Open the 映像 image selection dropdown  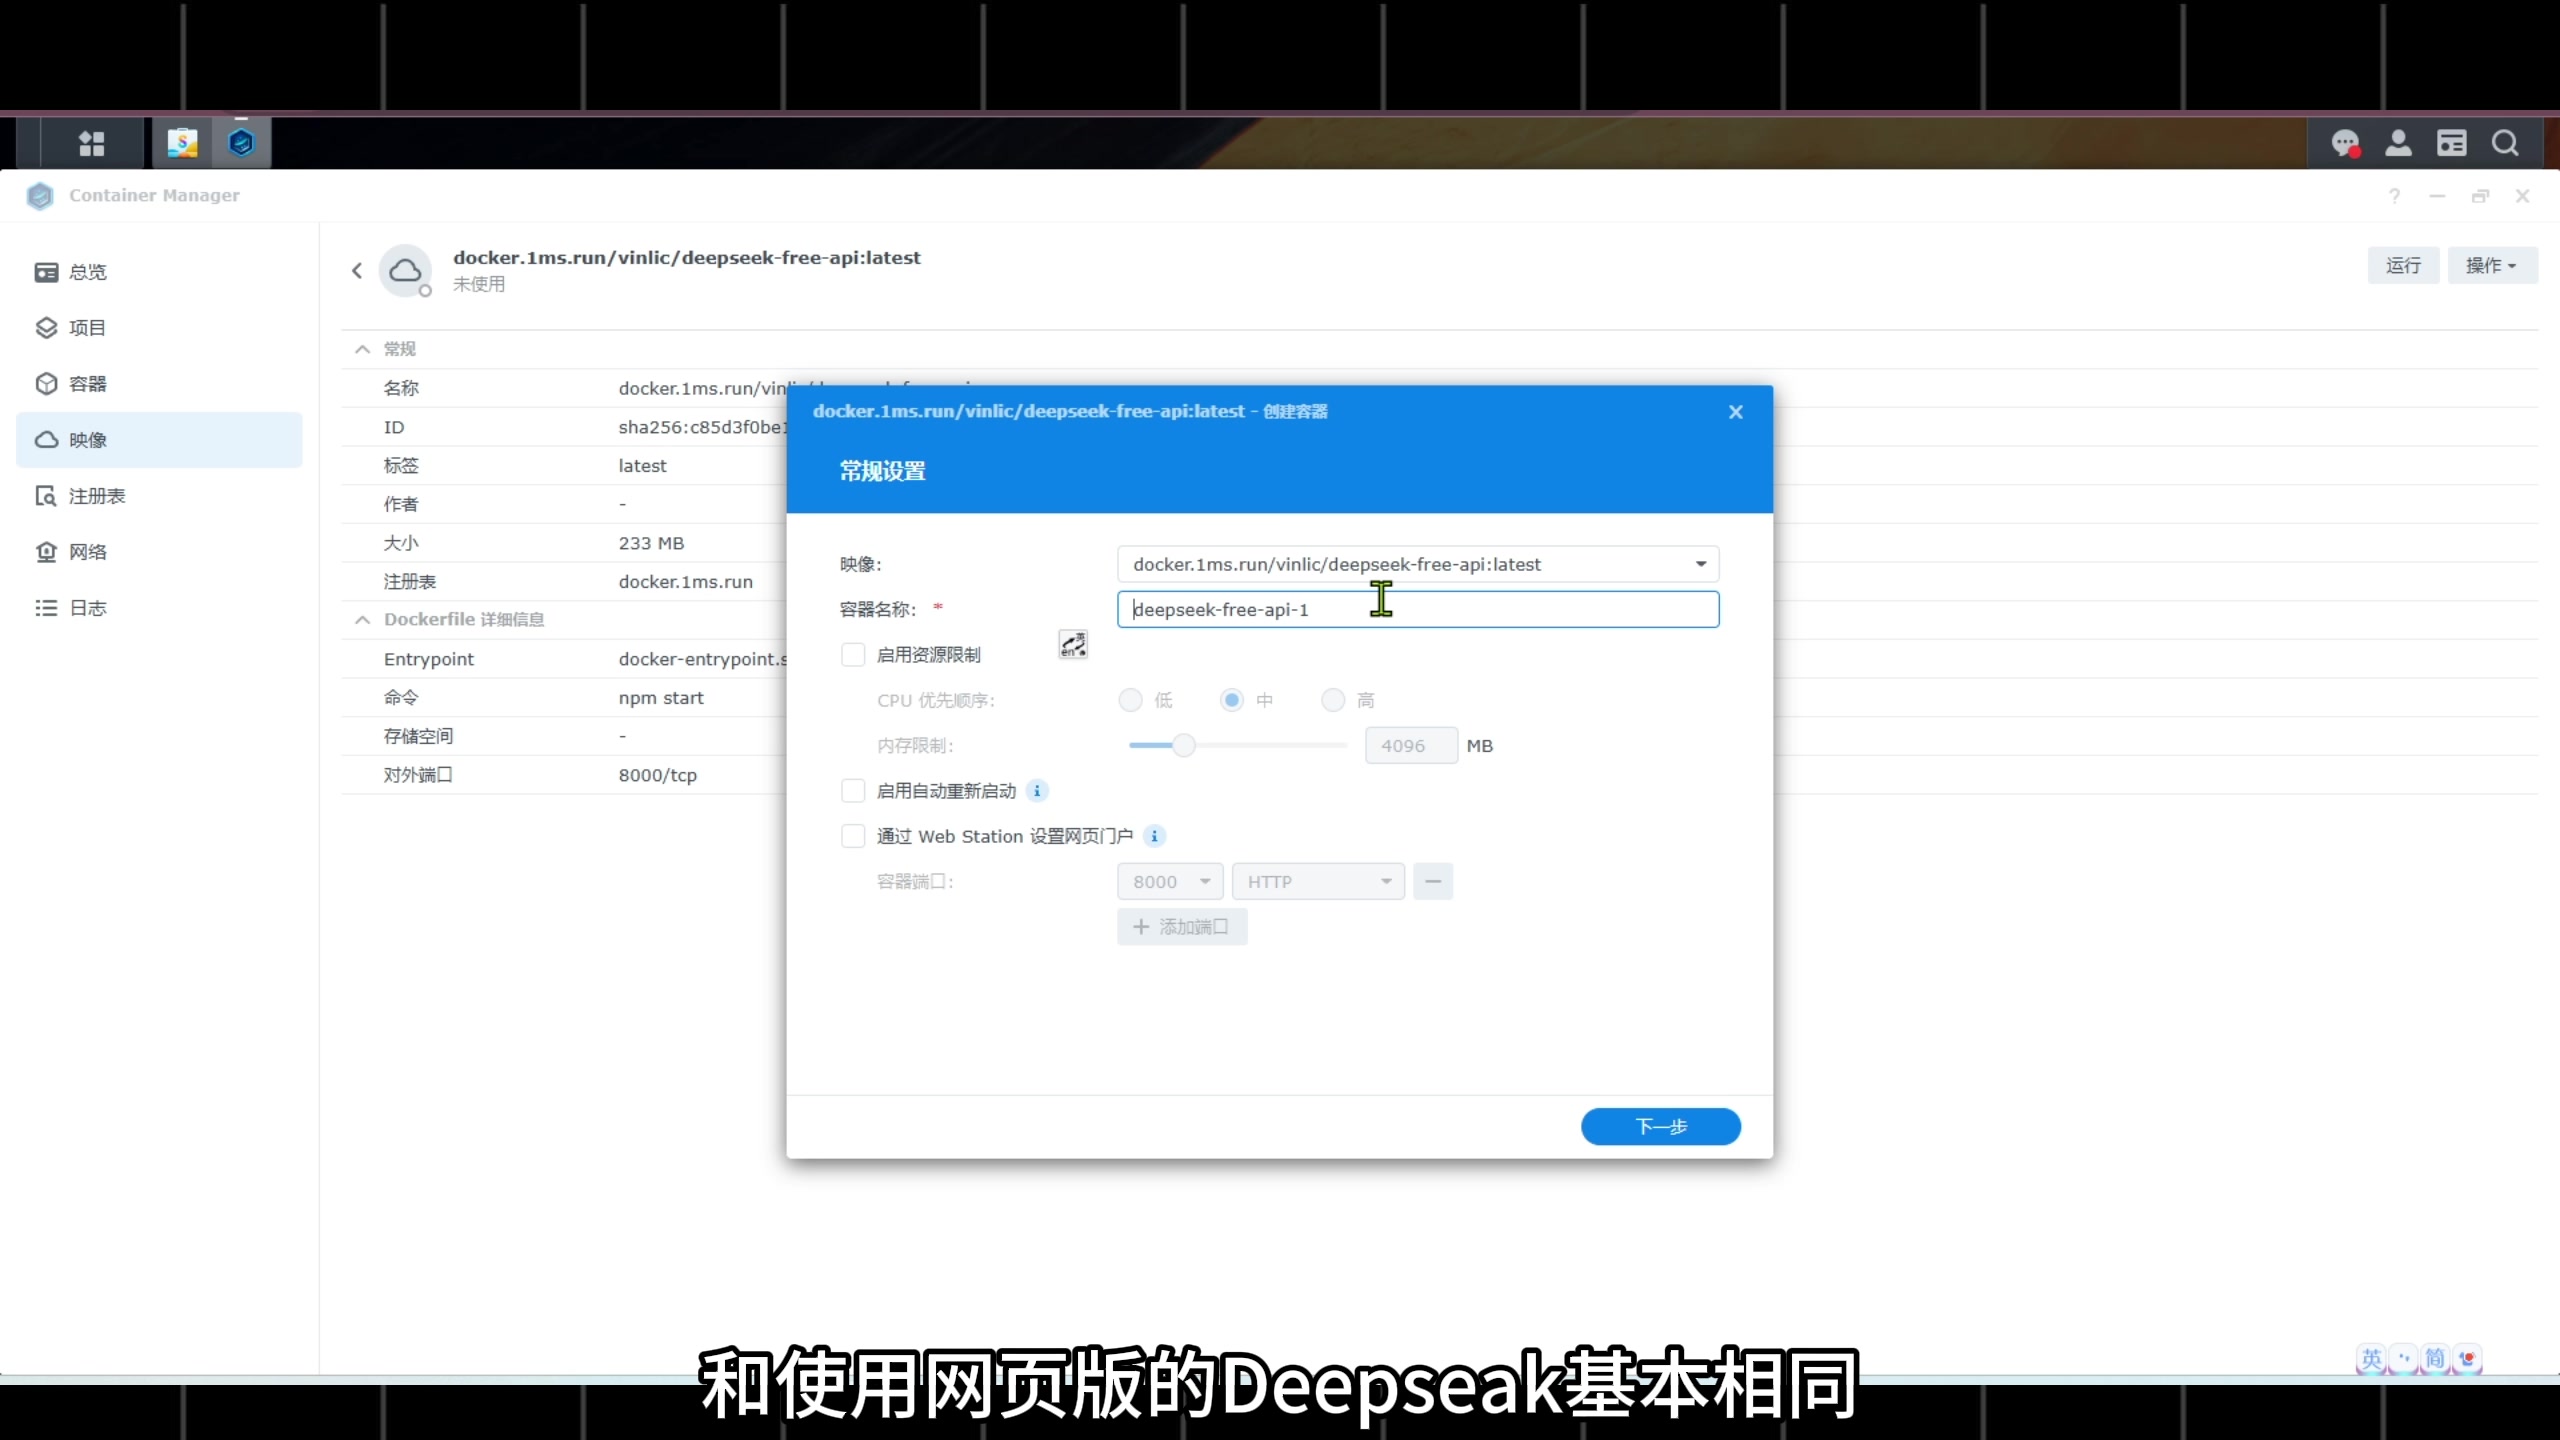click(1700, 564)
